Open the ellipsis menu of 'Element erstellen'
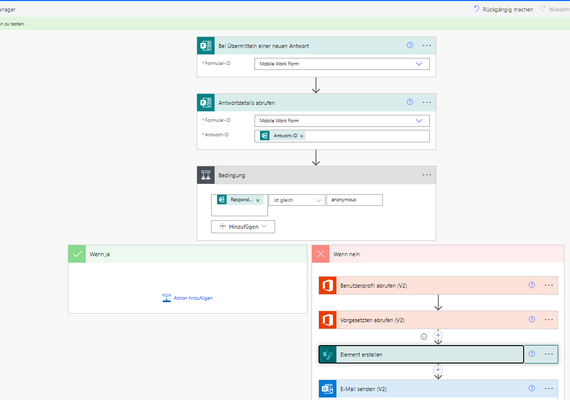 click(x=549, y=354)
